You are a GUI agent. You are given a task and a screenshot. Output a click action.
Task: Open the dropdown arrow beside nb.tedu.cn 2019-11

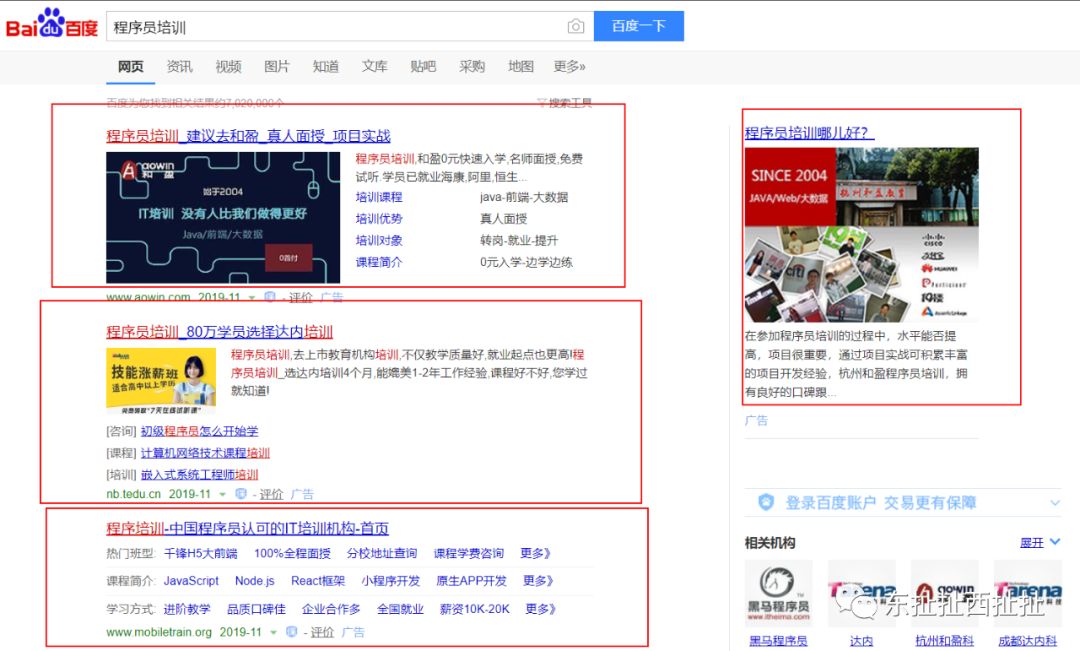pos(222,494)
